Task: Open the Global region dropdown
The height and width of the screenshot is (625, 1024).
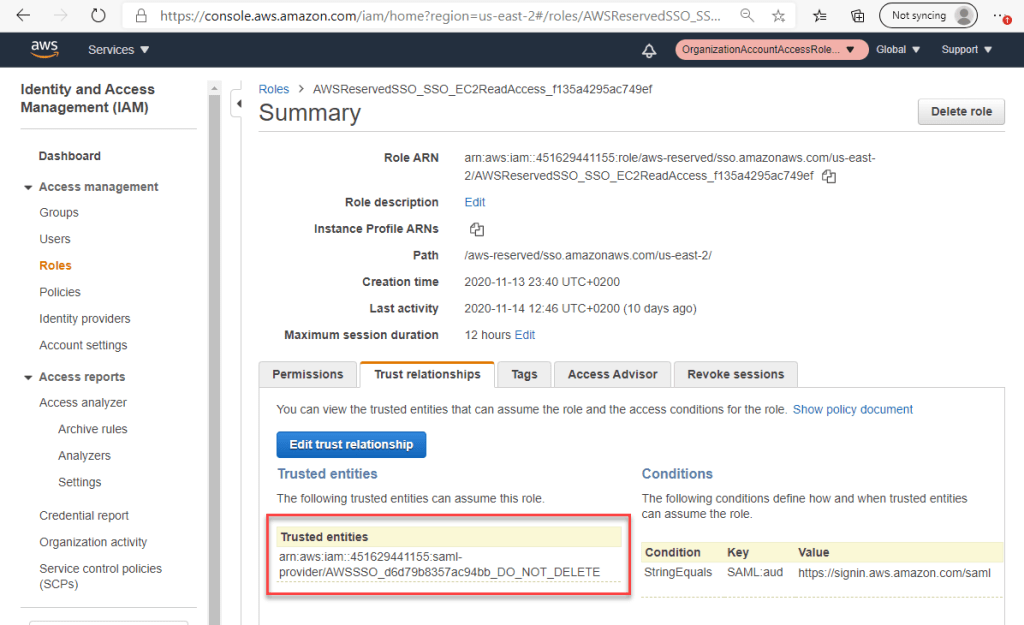Action: tap(897, 50)
